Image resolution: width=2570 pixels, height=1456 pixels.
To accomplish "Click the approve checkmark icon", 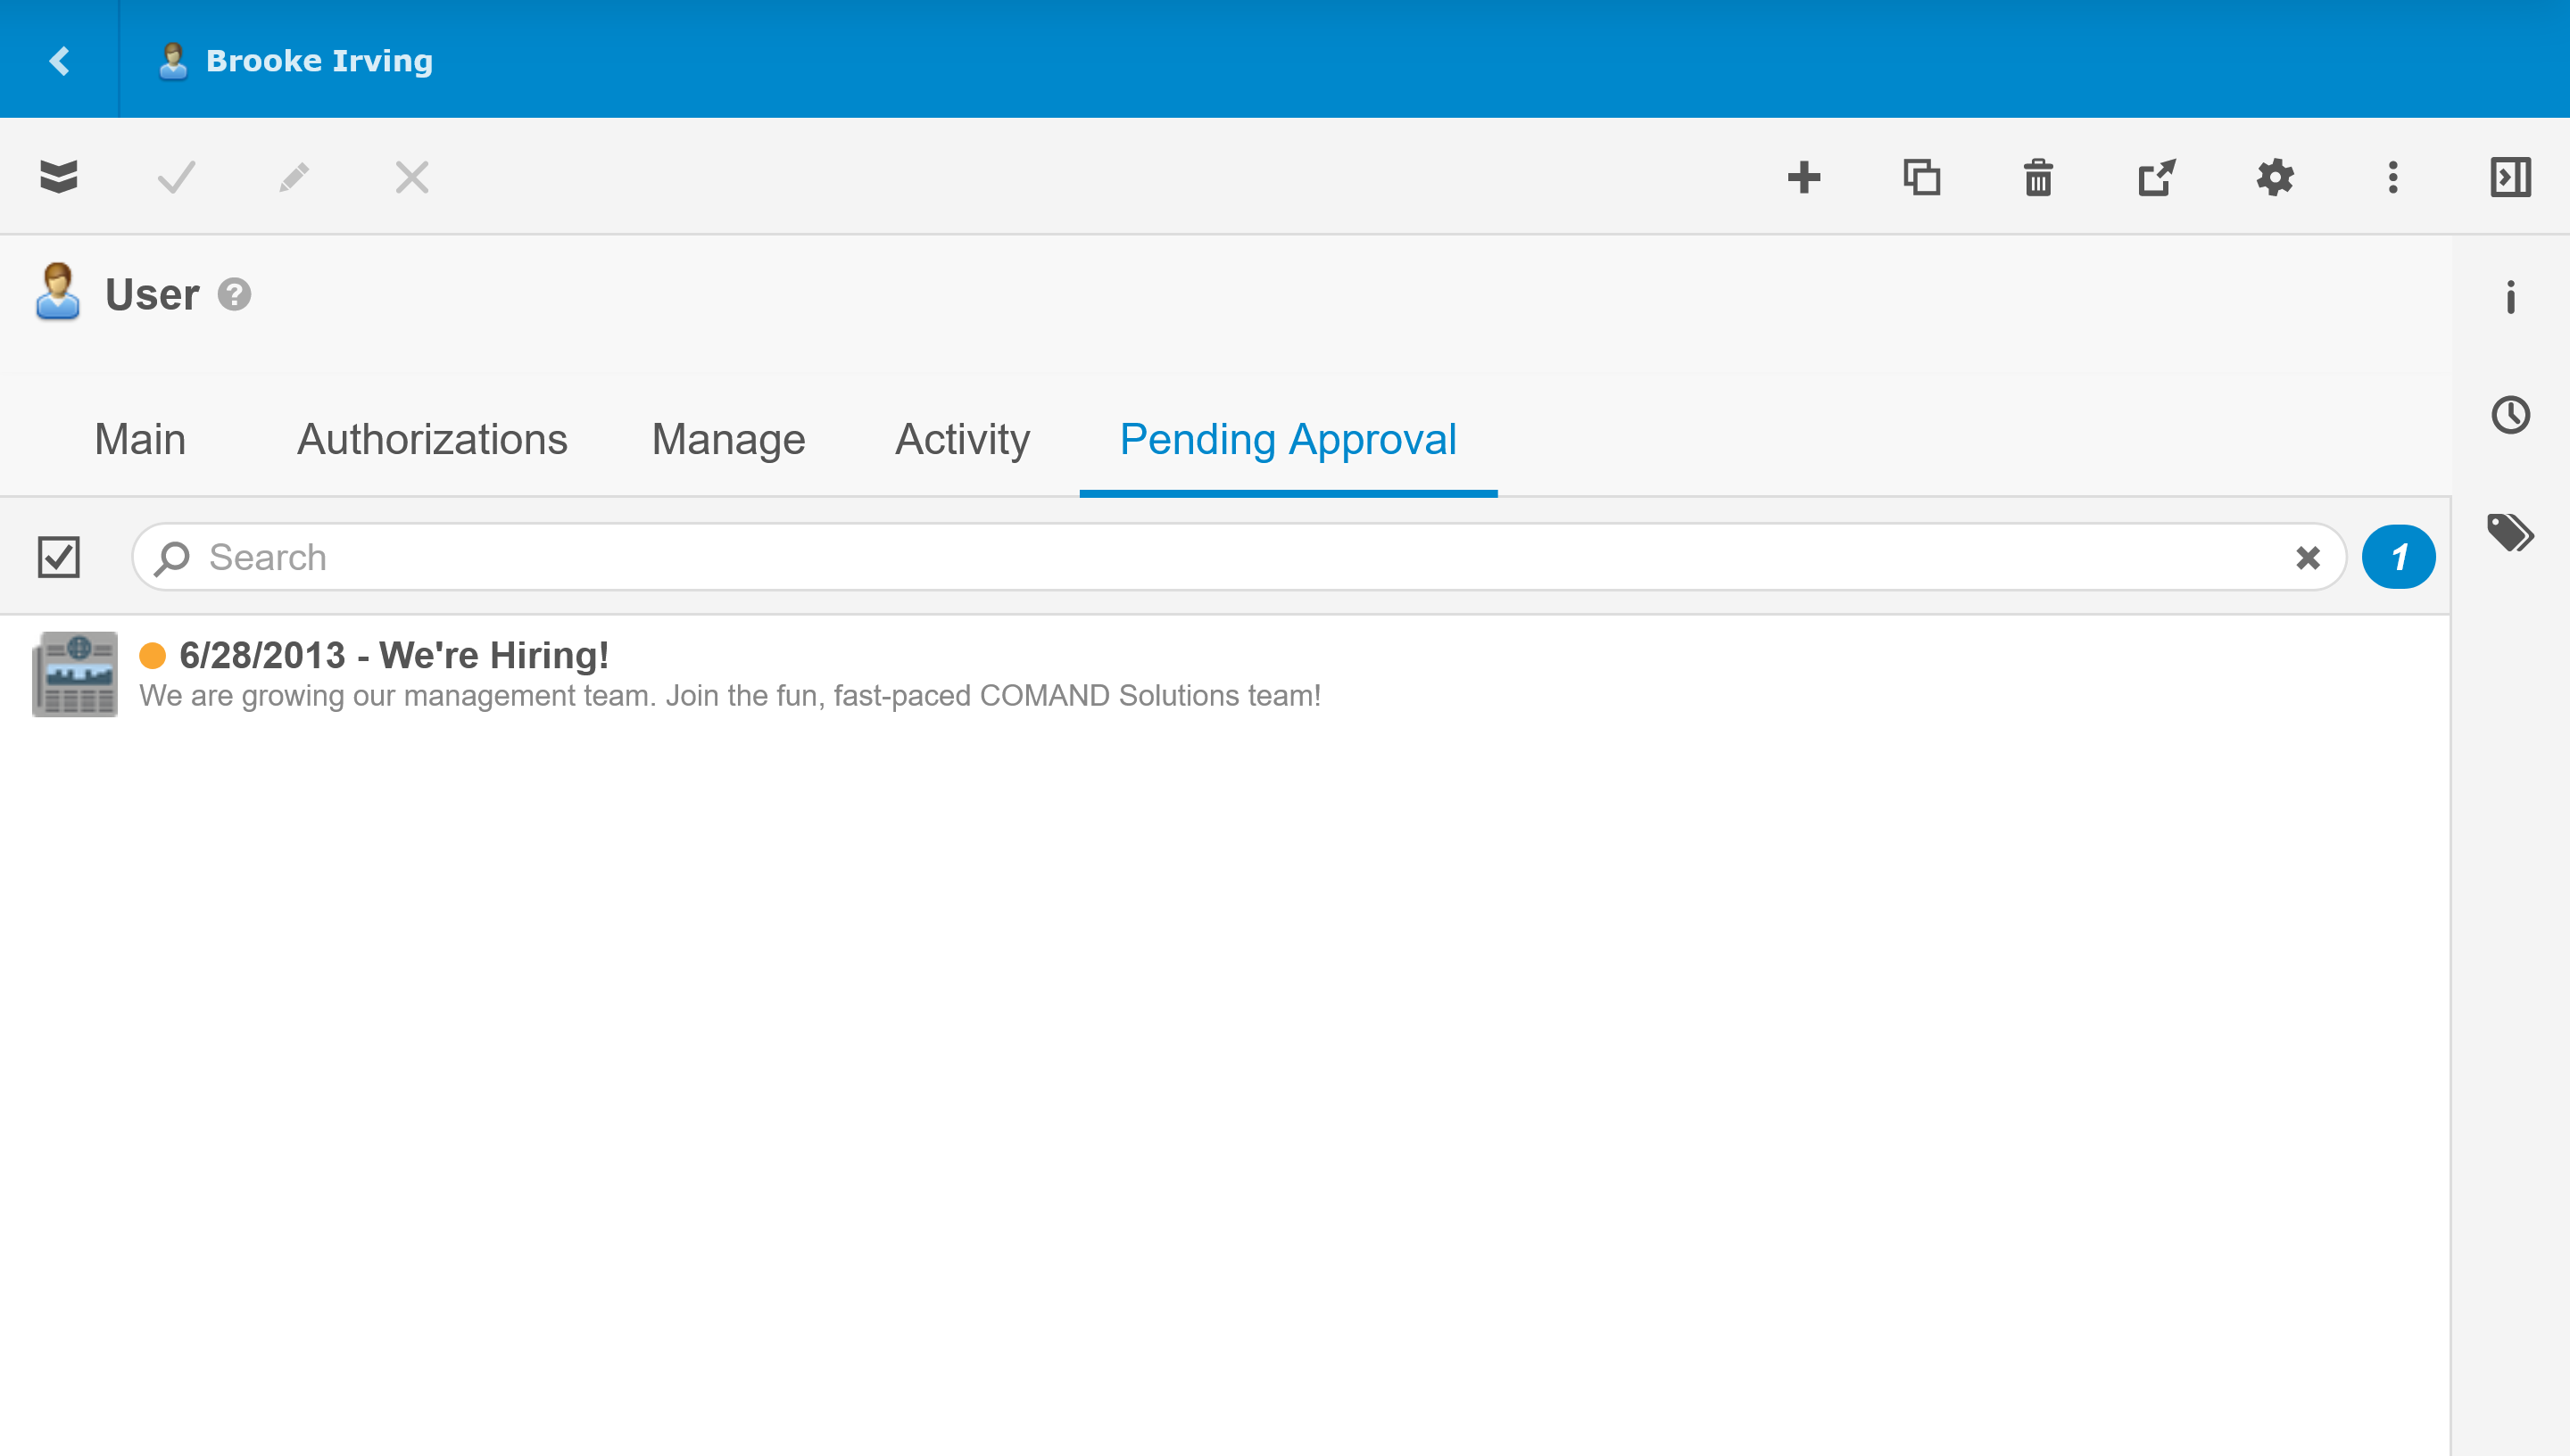I will (176, 177).
